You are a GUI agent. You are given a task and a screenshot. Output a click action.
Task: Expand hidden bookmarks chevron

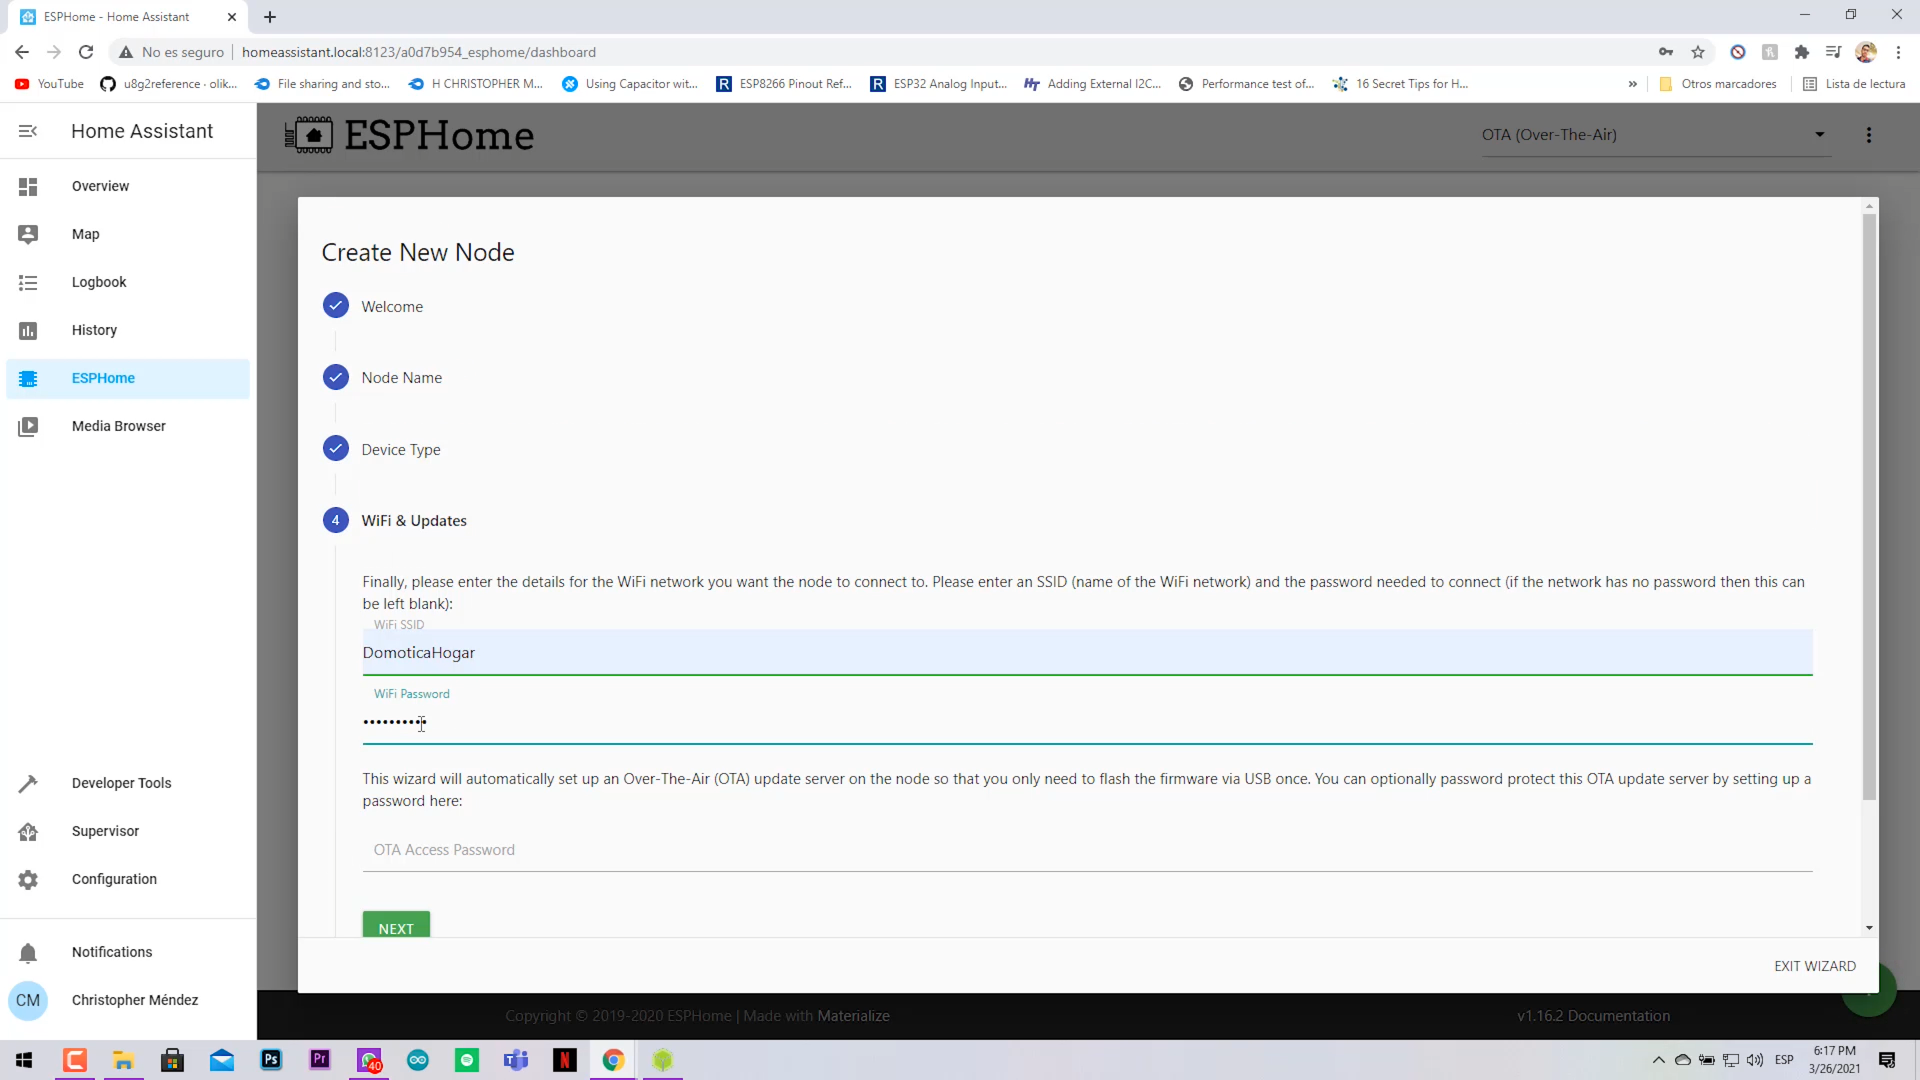(1633, 84)
